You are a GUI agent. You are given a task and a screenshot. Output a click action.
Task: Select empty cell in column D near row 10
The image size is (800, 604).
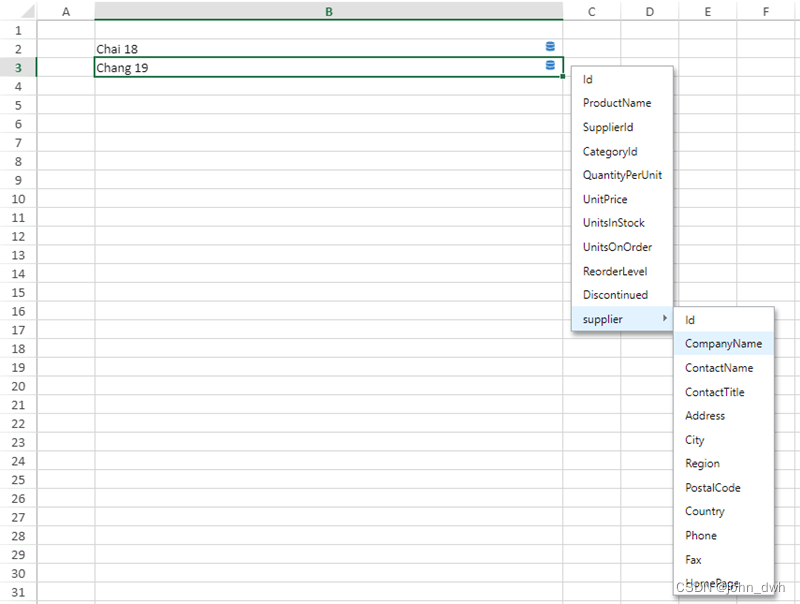click(x=649, y=199)
